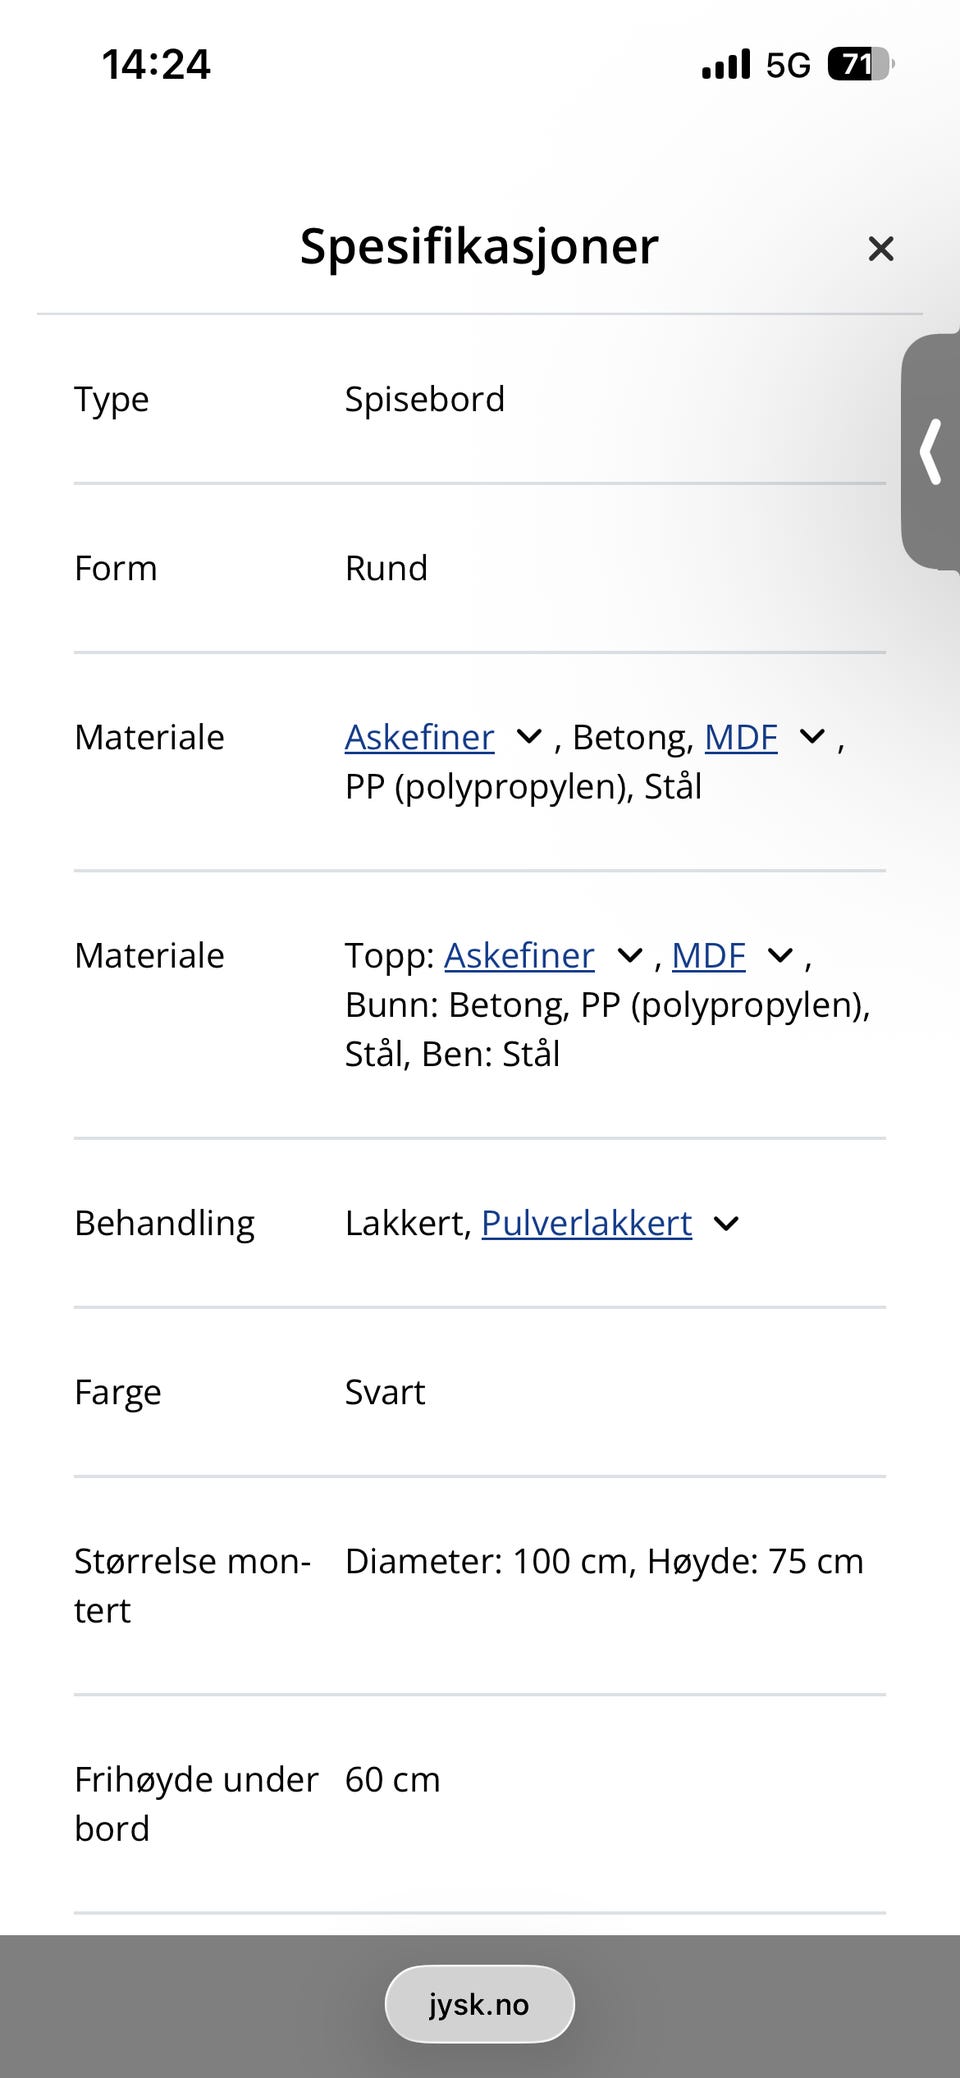Select the Svart color value
Image resolution: width=960 pixels, height=2078 pixels.
[x=385, y=1392]
